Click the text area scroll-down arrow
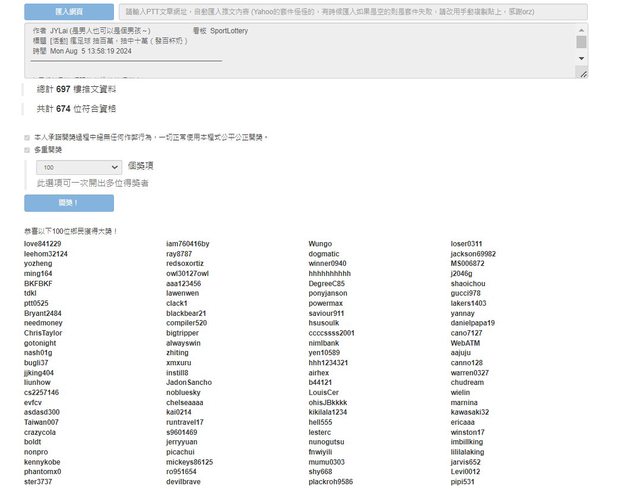The image size is (640, 489). tap(581, 74)
